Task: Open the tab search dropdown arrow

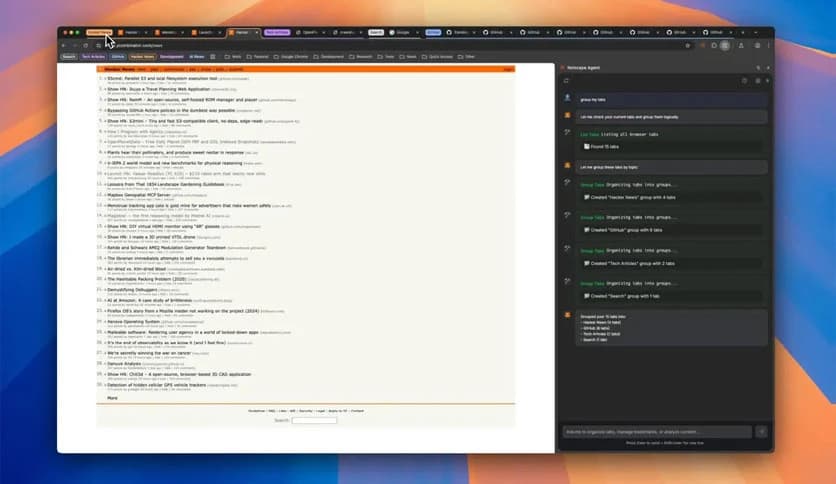Action: (755, 33)
